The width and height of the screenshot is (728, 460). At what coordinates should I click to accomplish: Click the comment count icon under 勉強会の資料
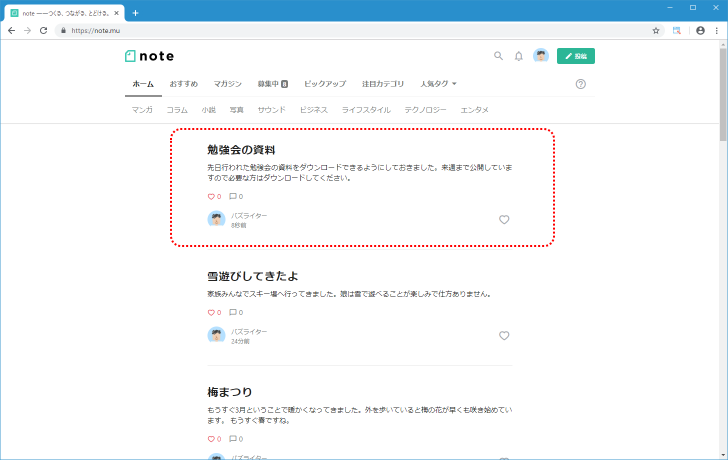pyautogui.click(x=236, y=196)
